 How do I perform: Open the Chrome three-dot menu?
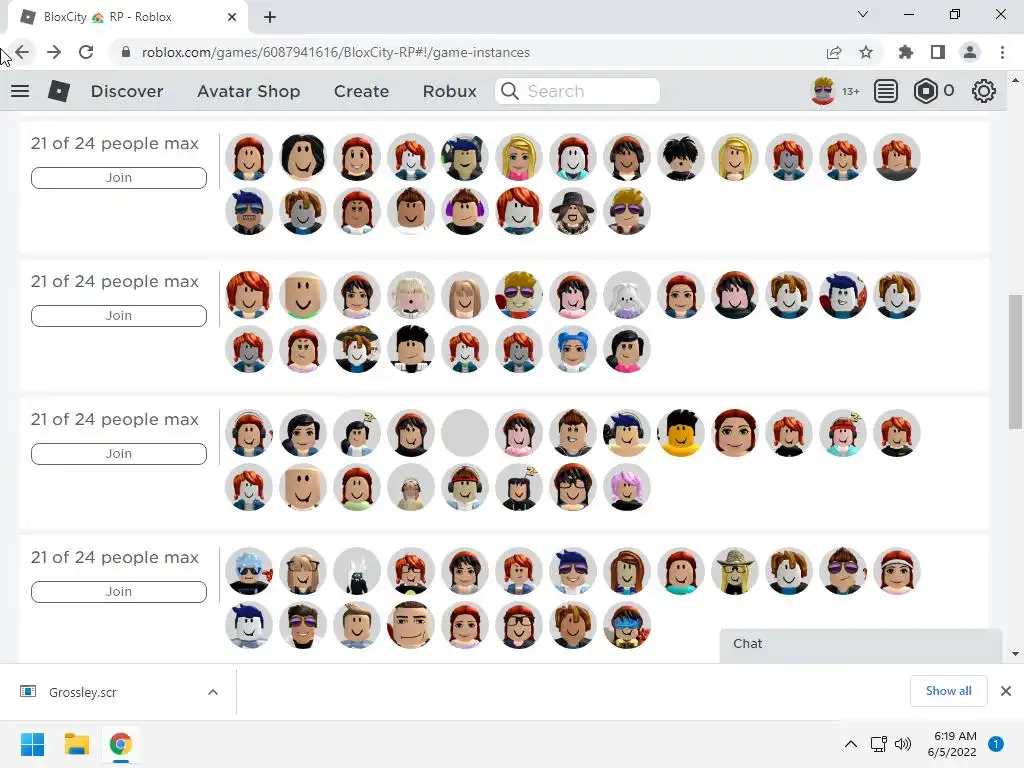(1002, 52)
